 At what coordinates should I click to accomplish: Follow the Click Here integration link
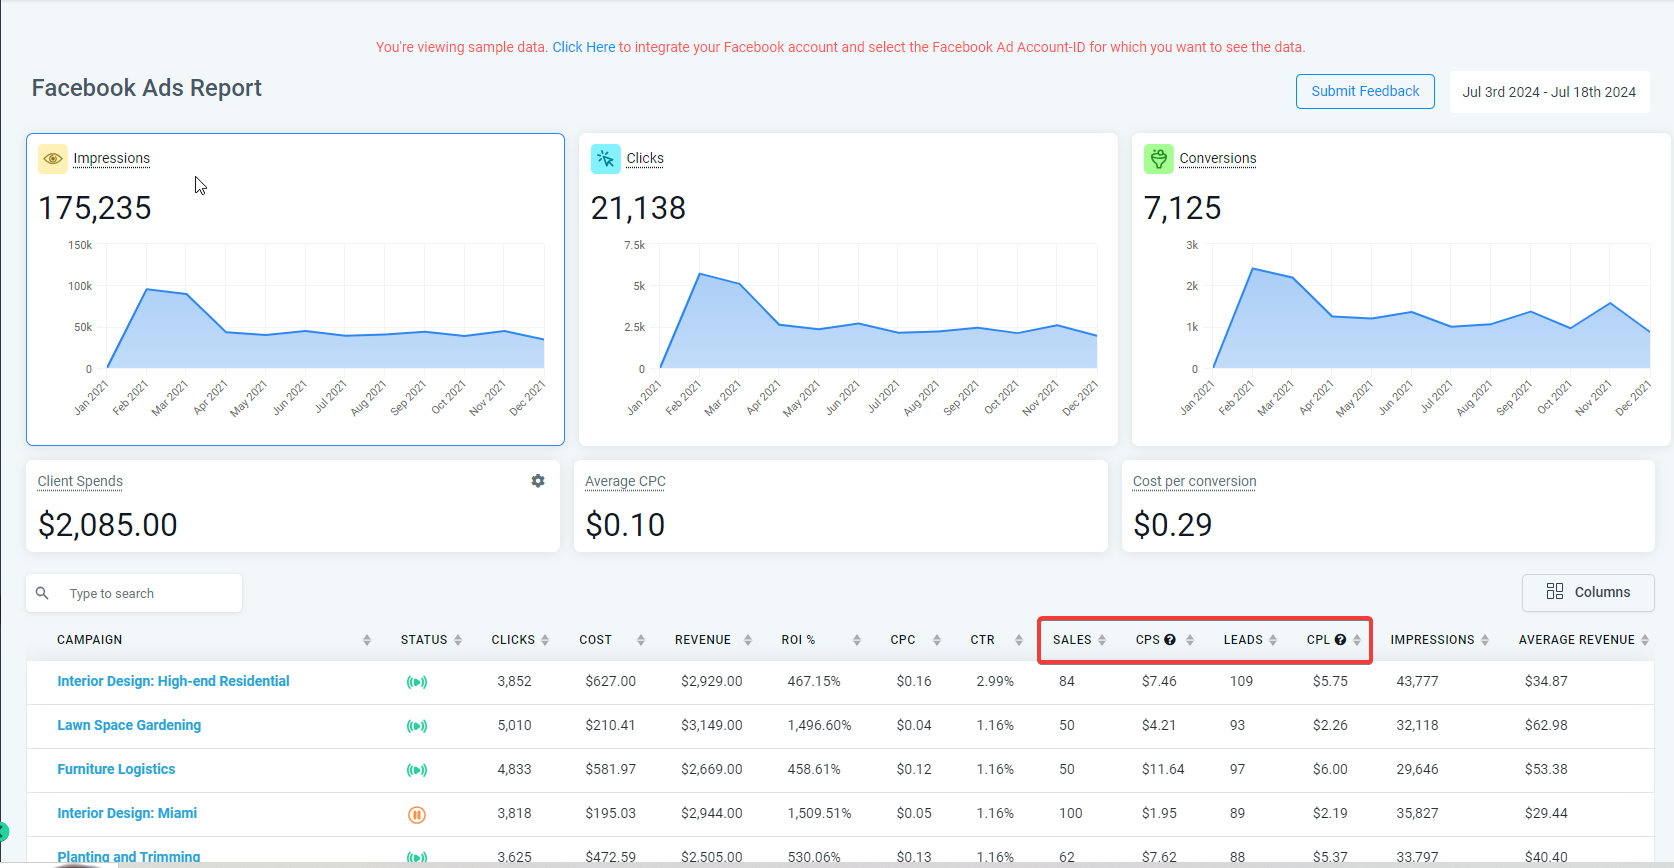[584, 47]
